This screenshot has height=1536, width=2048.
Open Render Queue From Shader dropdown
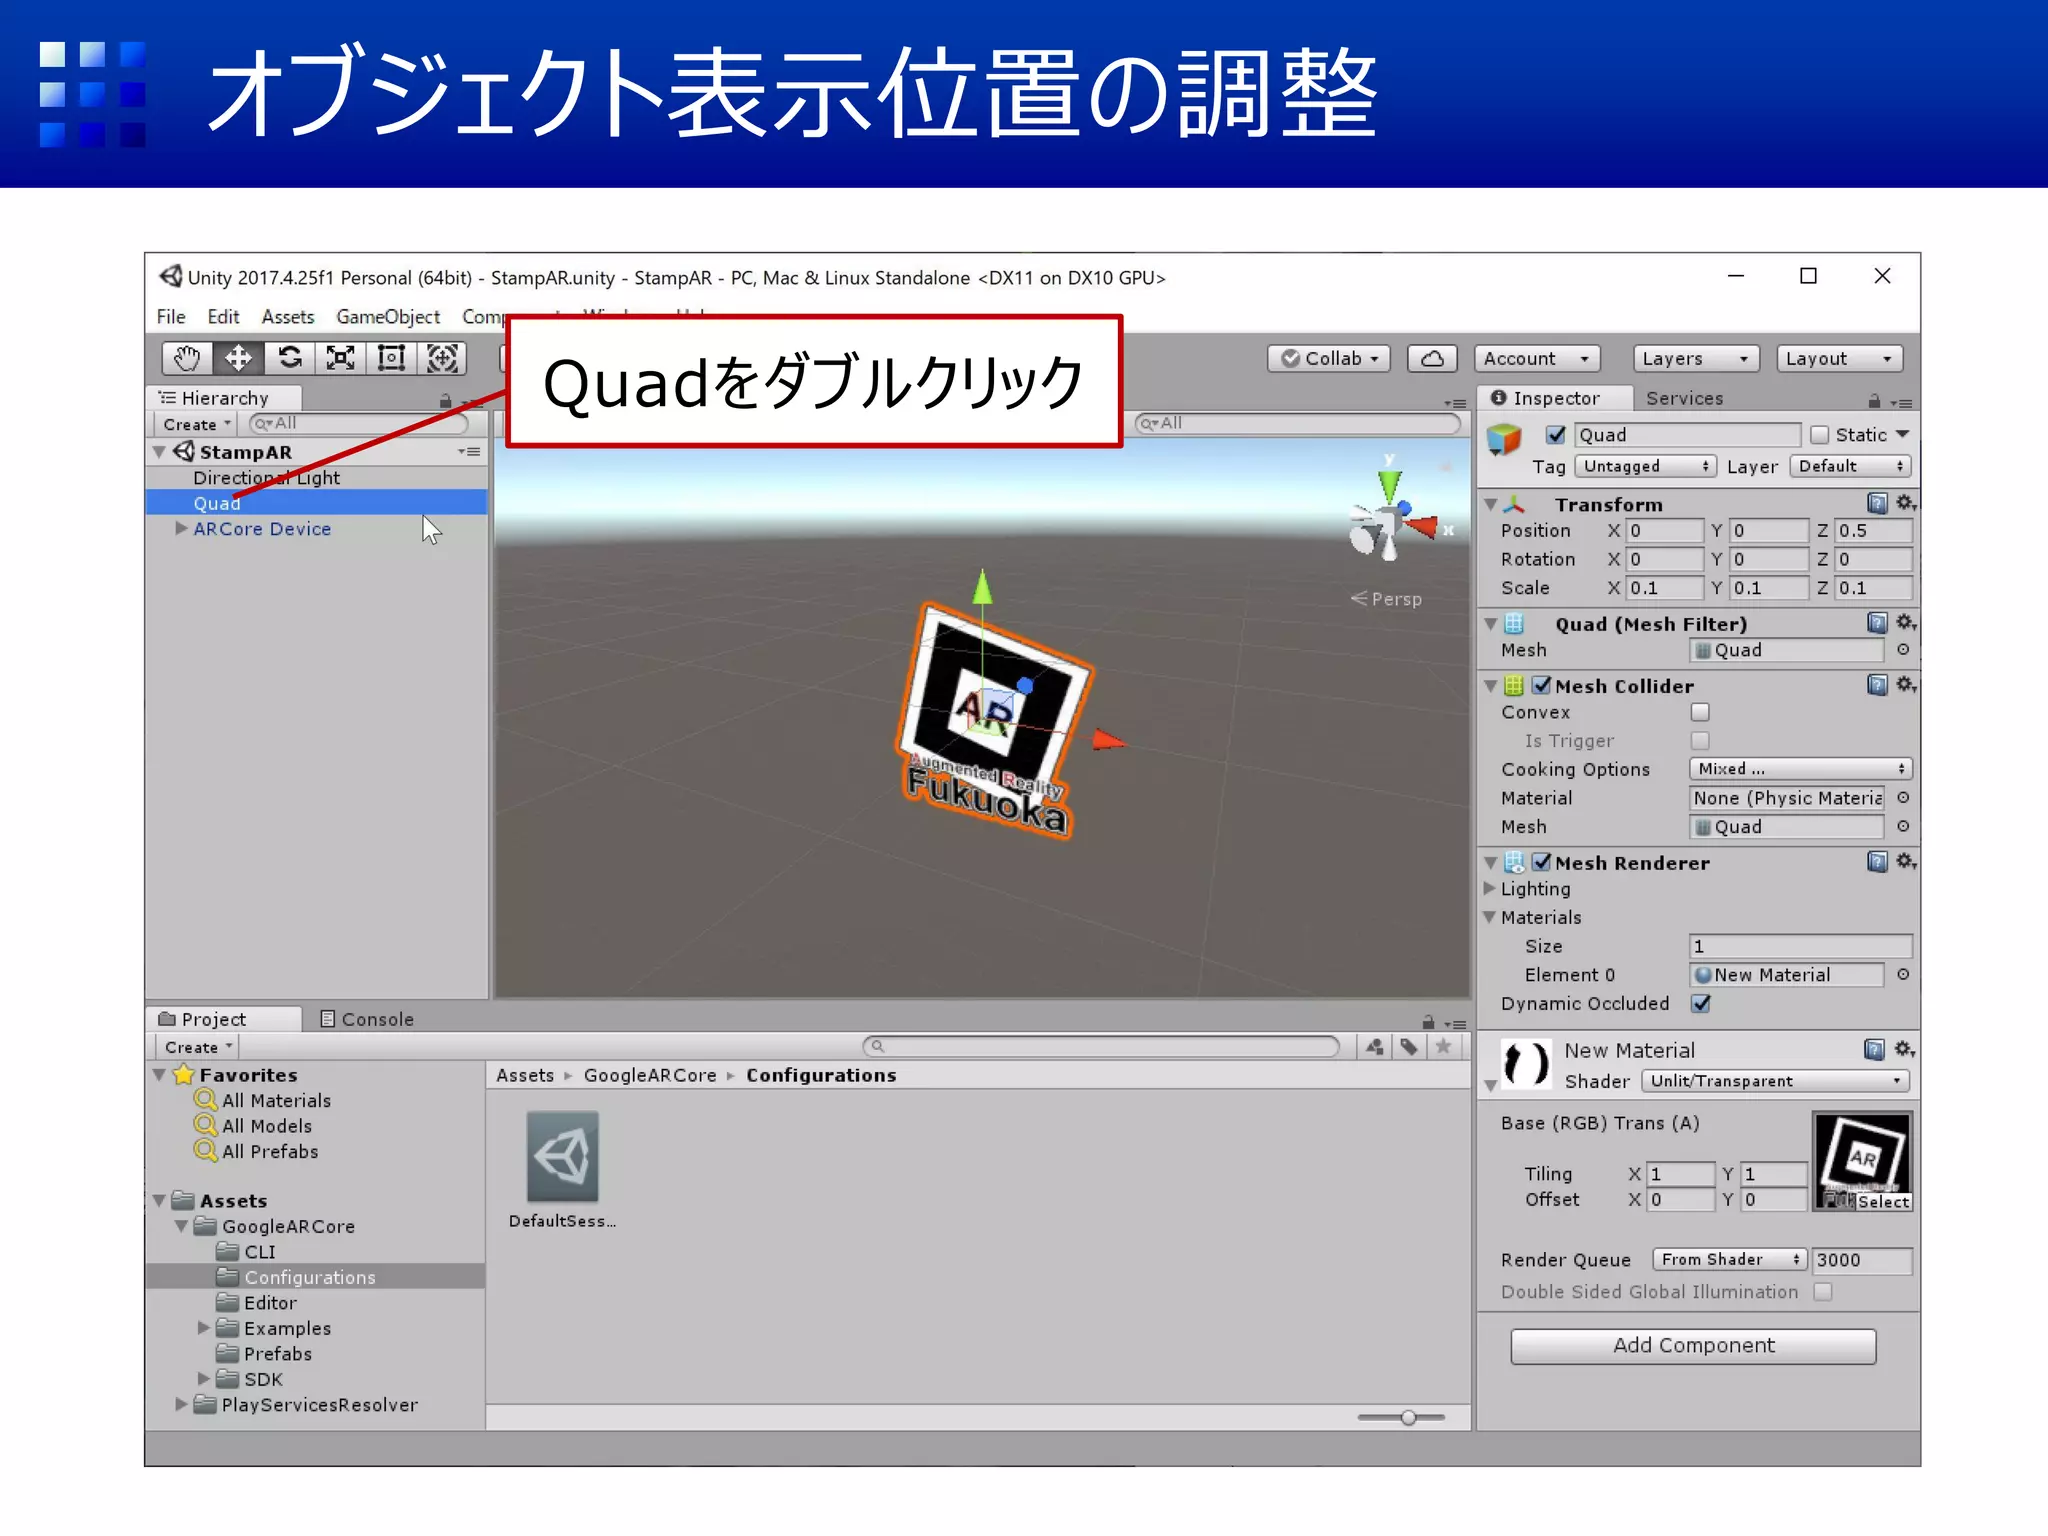[x=1729, y=1260]
